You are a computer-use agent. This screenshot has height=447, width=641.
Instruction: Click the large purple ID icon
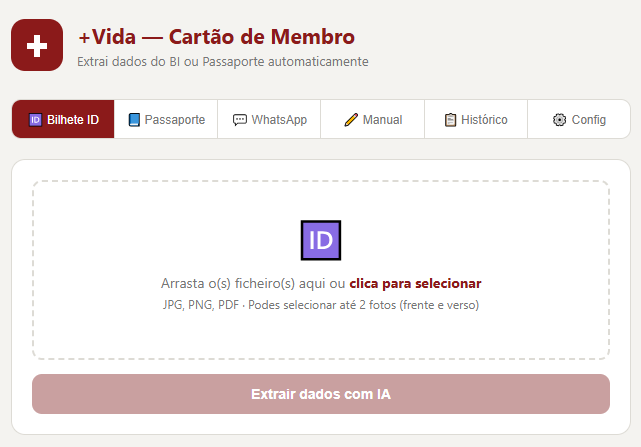tap(321, 240)
